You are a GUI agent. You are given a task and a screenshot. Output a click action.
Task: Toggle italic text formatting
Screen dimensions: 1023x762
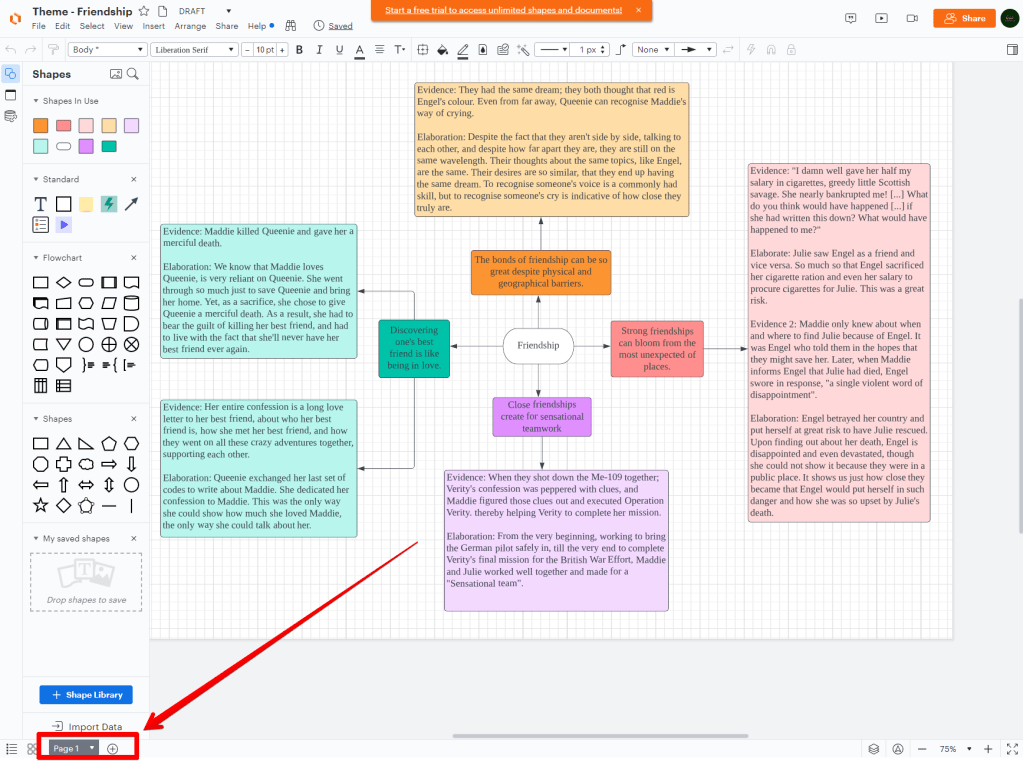(320, 49)
